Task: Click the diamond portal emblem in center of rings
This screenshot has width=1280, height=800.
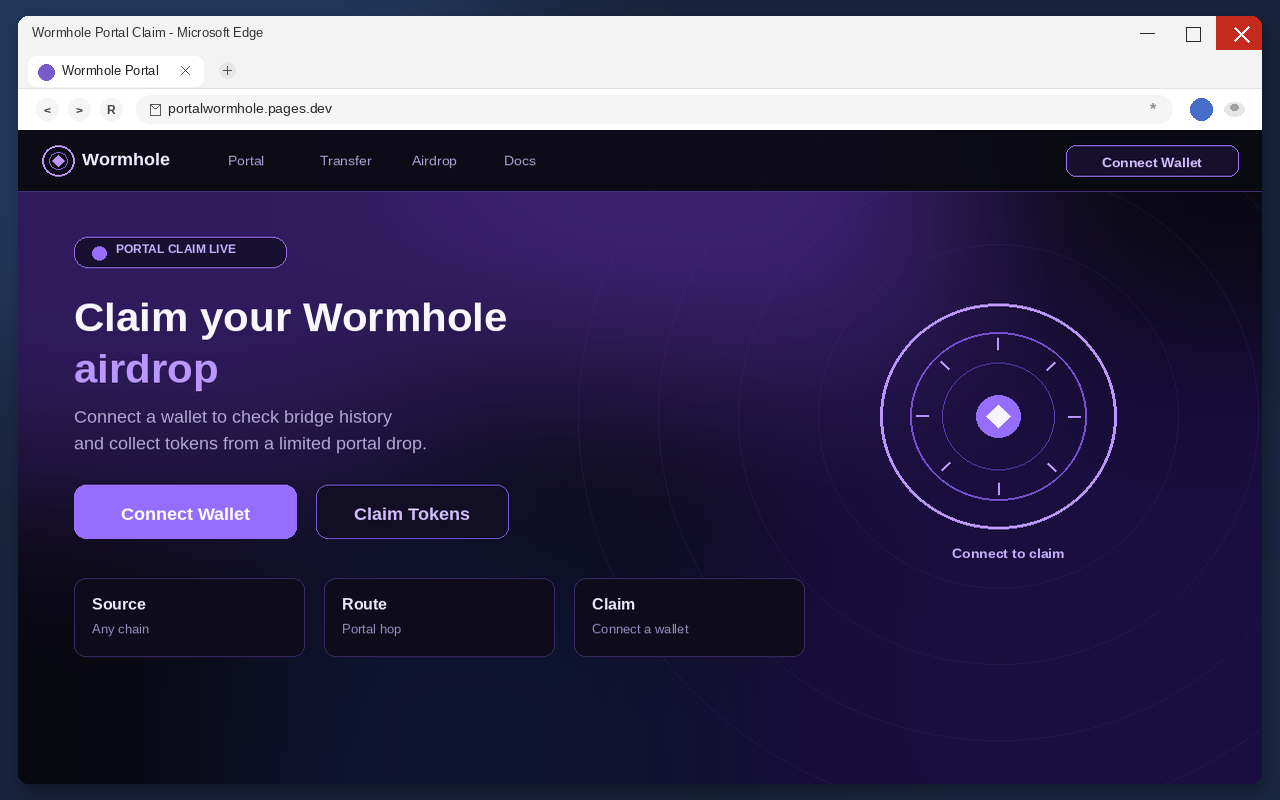Action: coord(998,416)
